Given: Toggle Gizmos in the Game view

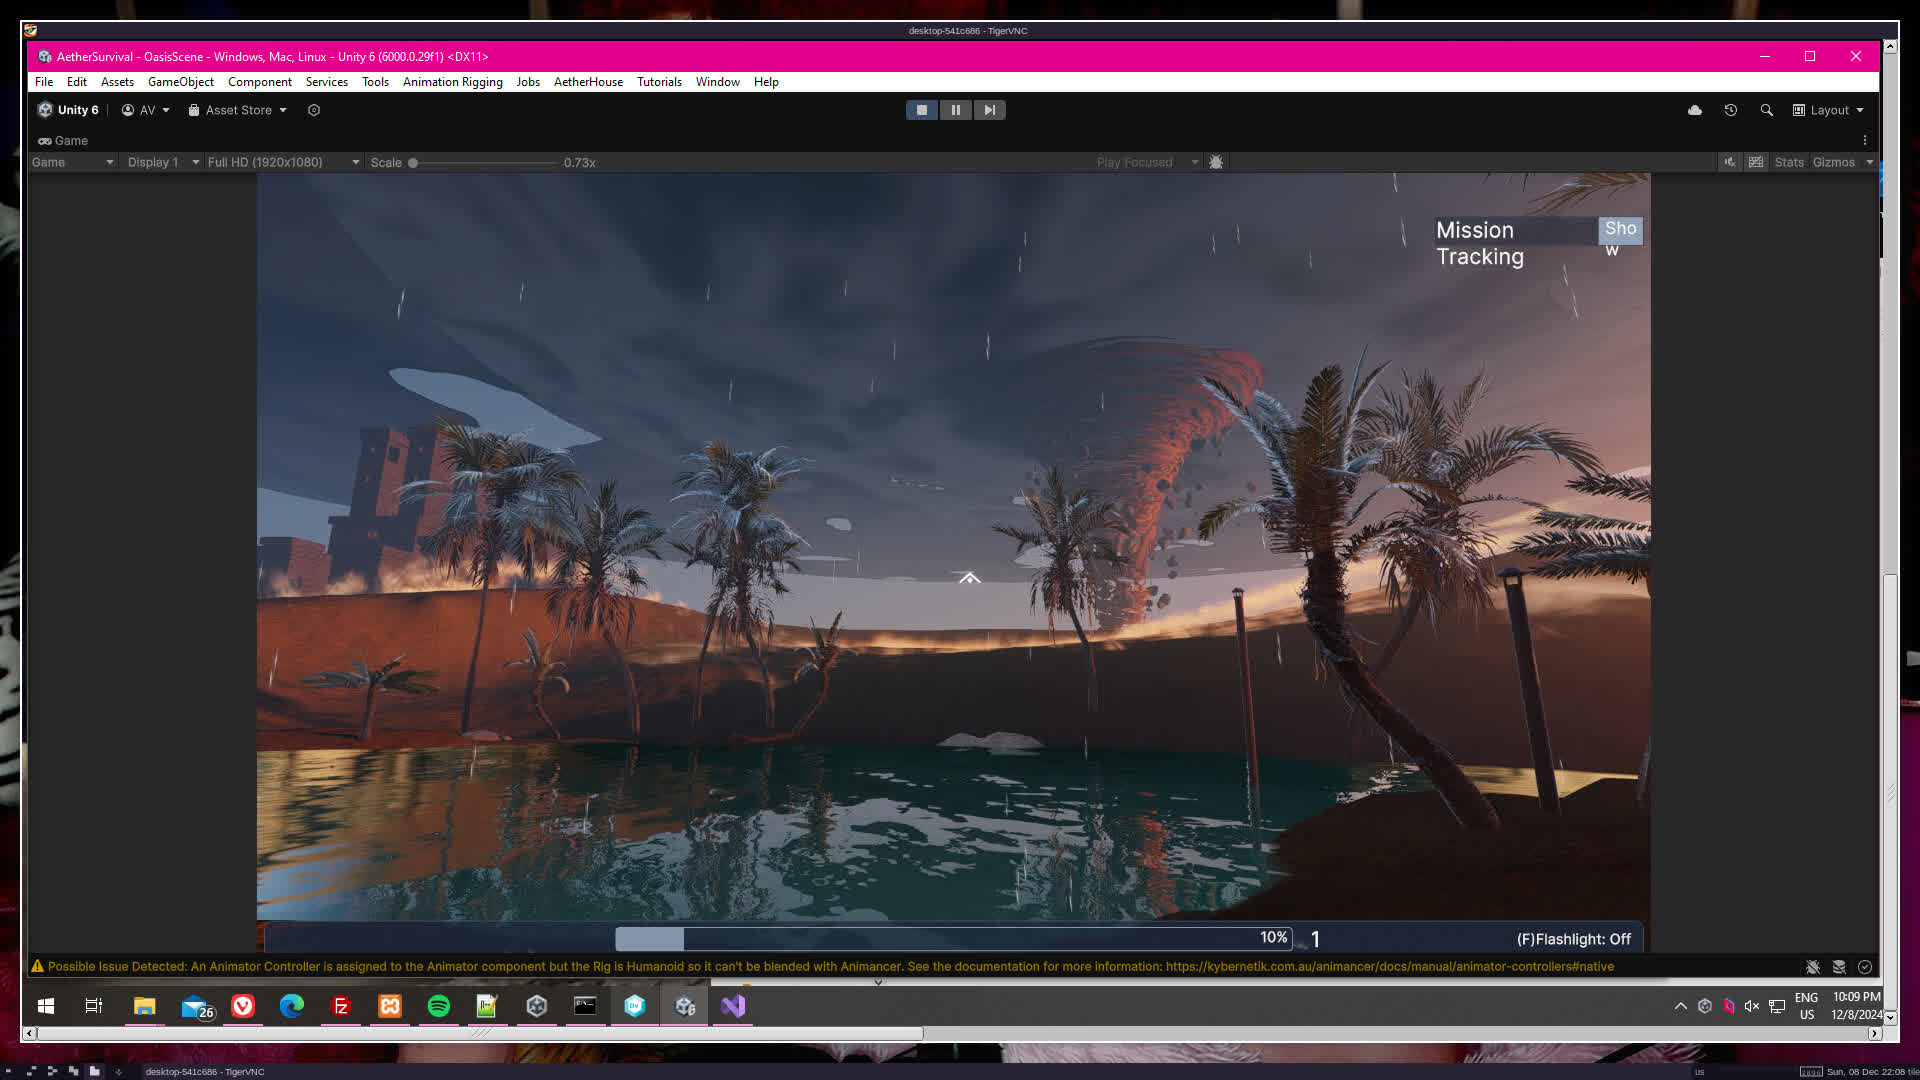Looking at the screenshot, I should click(x=1833, y=162).
